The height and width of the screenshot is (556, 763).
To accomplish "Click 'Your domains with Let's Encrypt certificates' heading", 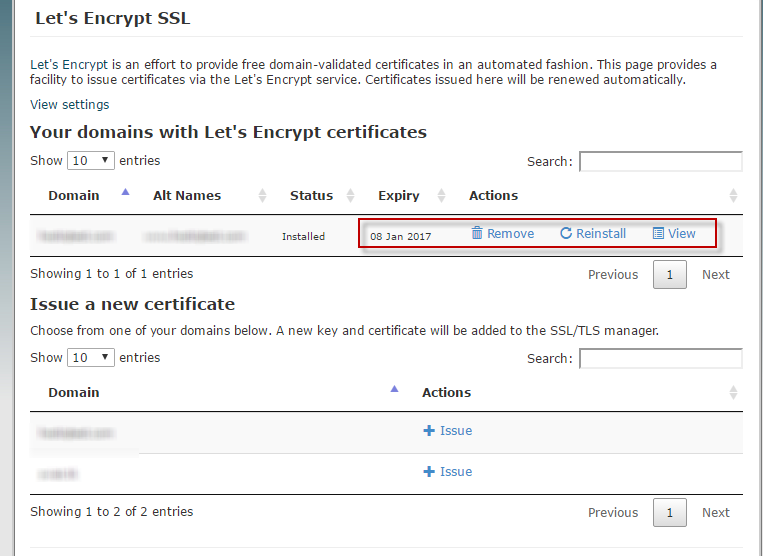I will pos(228,132).
